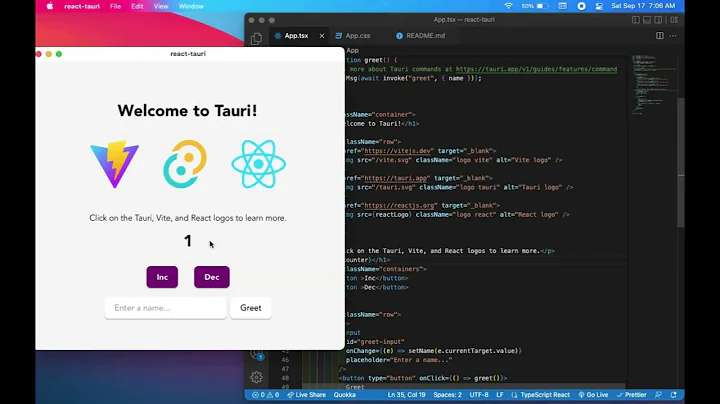Click Go Live in the status bar
The height and width of the screenshot is (404, 720).
pyautogui.click(x=593, y=395)
